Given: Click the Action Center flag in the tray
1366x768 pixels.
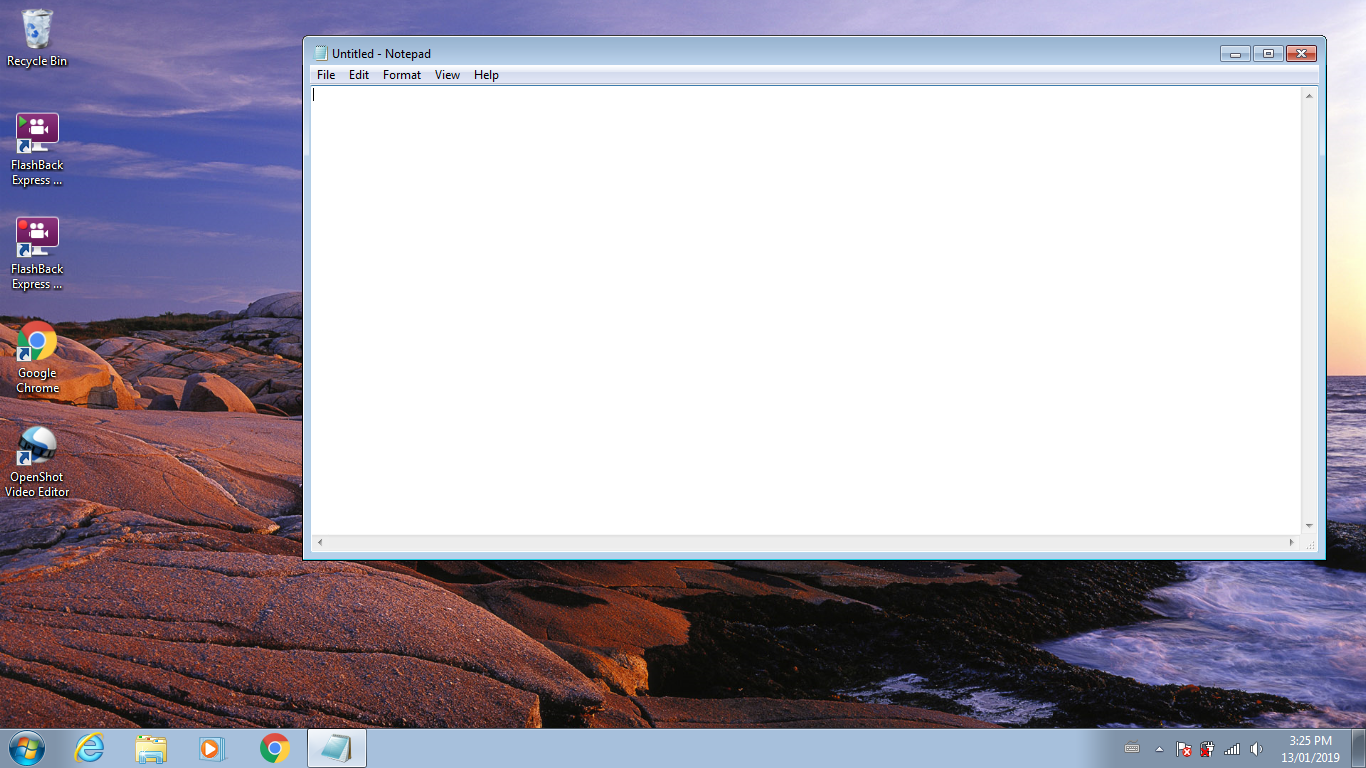Looking at the screenshot, I should coord(1184,748).
